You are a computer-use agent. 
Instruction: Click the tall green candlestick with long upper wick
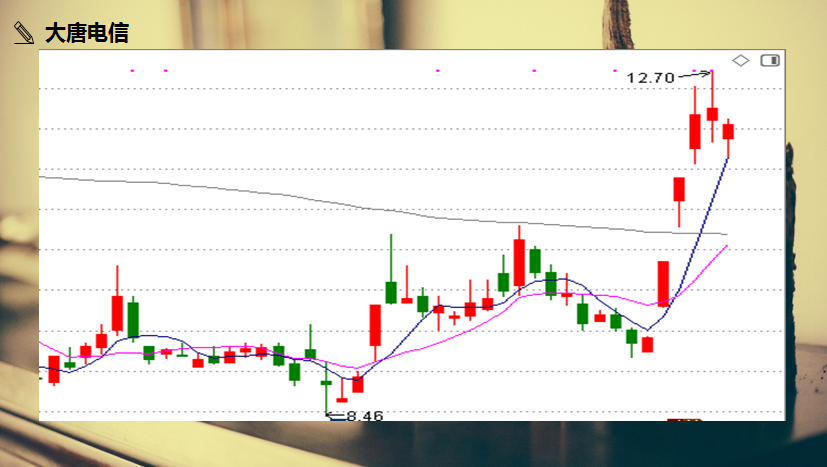click(x=391, y=291)
